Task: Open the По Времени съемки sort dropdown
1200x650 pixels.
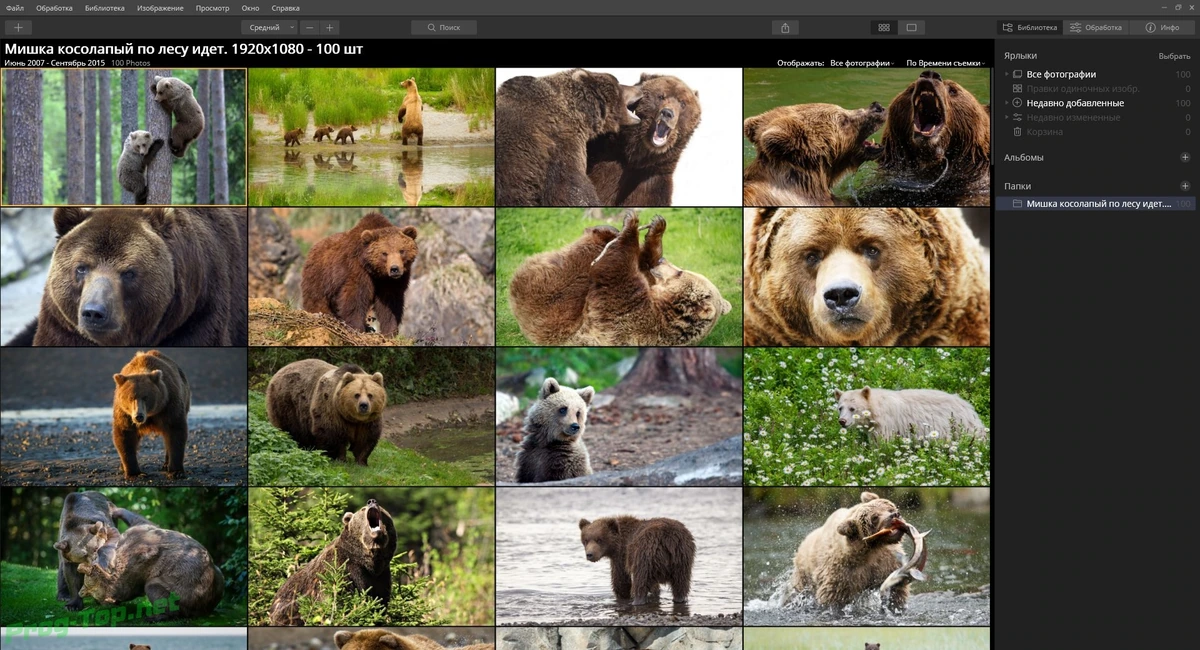Action: tap(945, 63)
